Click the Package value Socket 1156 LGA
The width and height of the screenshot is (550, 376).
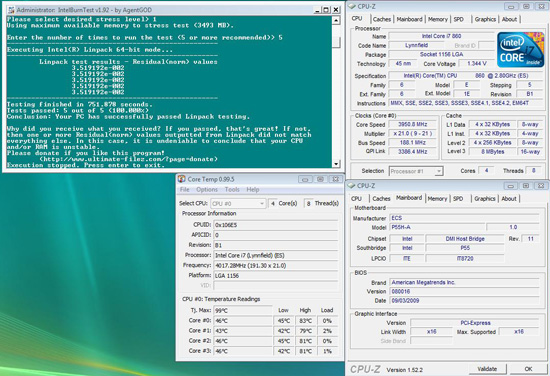pyautogui.click(x=441, y=54)
